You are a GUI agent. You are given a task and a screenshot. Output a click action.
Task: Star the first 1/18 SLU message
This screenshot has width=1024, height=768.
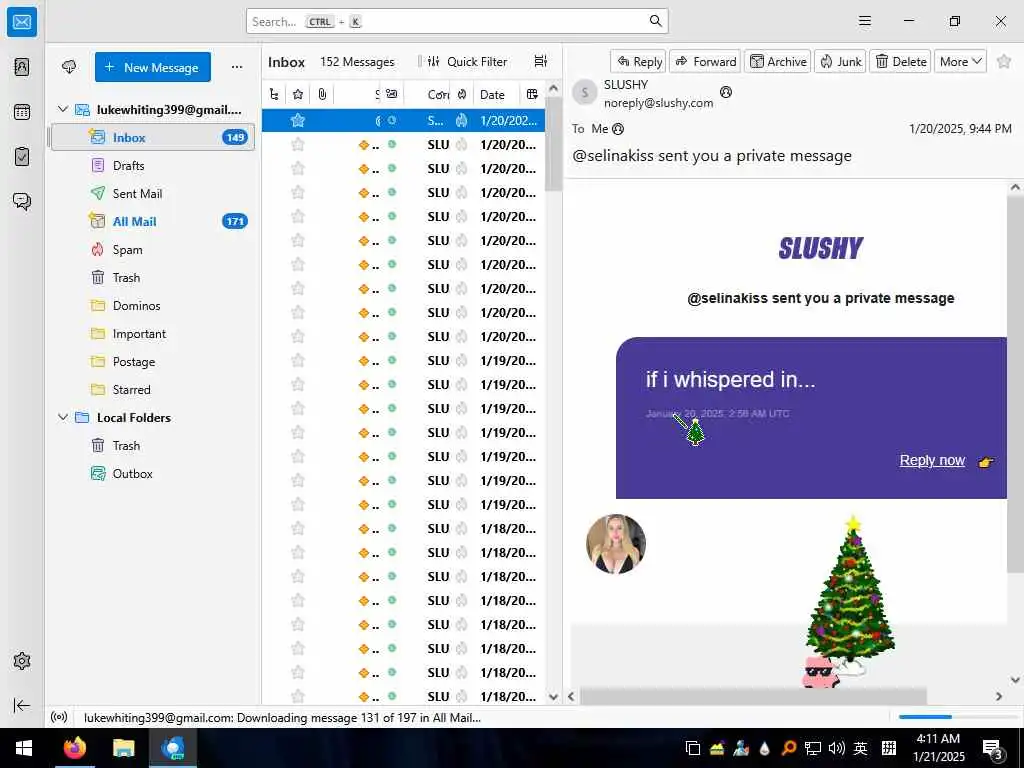pyautogui.click(x=298, y=528)
